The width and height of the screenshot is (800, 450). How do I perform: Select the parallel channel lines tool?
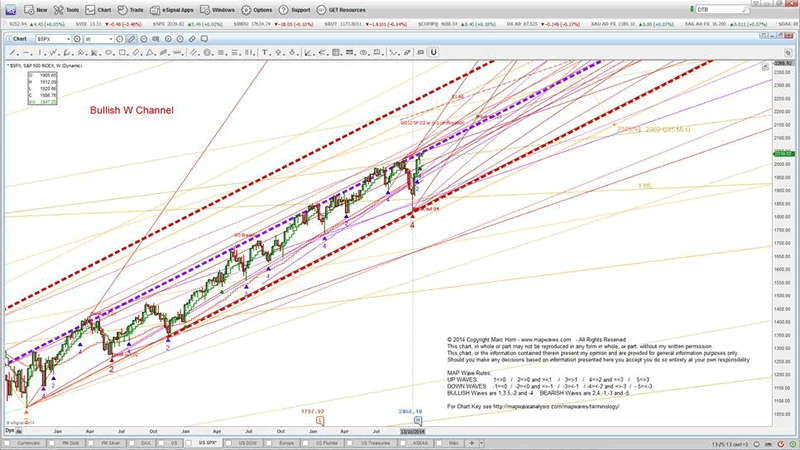tap(193, 53)
